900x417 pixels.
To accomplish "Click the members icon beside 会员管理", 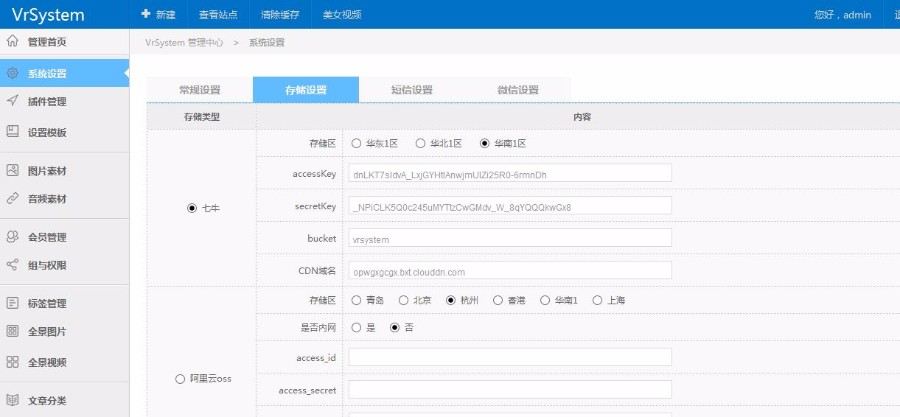I will tap(12, 237).
